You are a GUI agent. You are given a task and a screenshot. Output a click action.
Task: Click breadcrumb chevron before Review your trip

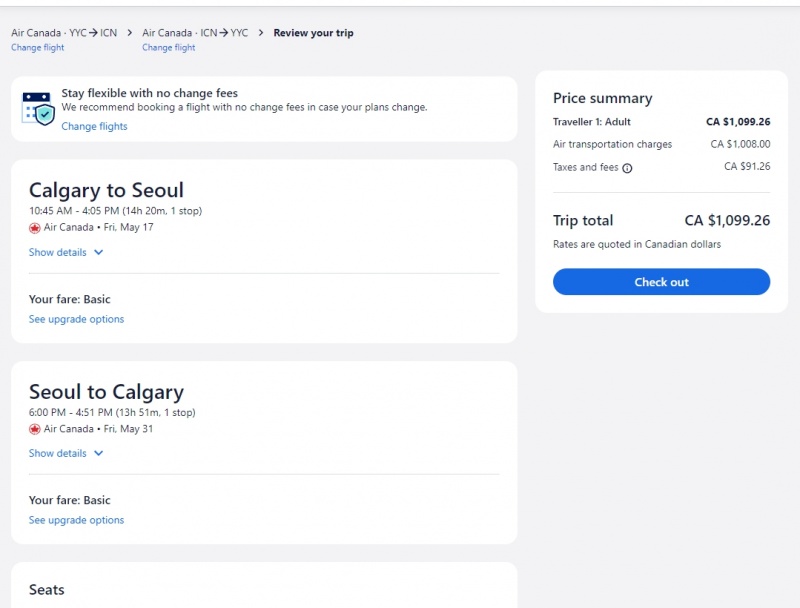click(x=261, y=33)
